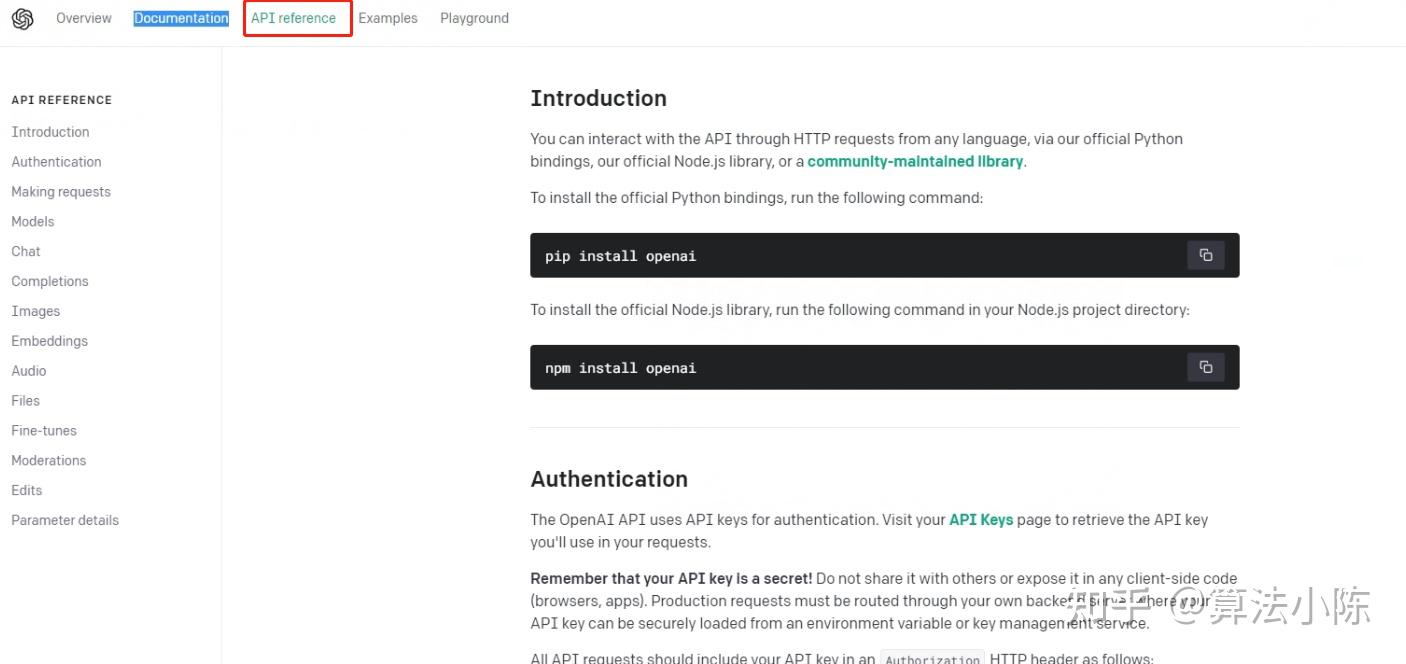This screenshot has width=1406, height=664.
Task: Switch to the Documentation tab
Action: tap(181, 18)
